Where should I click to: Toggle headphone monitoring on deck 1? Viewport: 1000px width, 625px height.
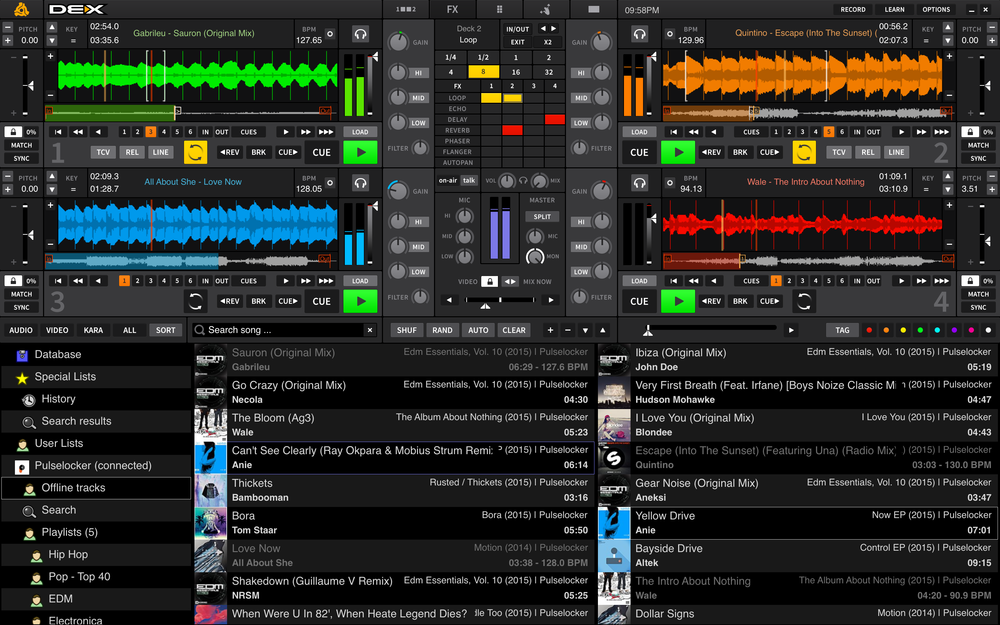[x=360, y=33]
